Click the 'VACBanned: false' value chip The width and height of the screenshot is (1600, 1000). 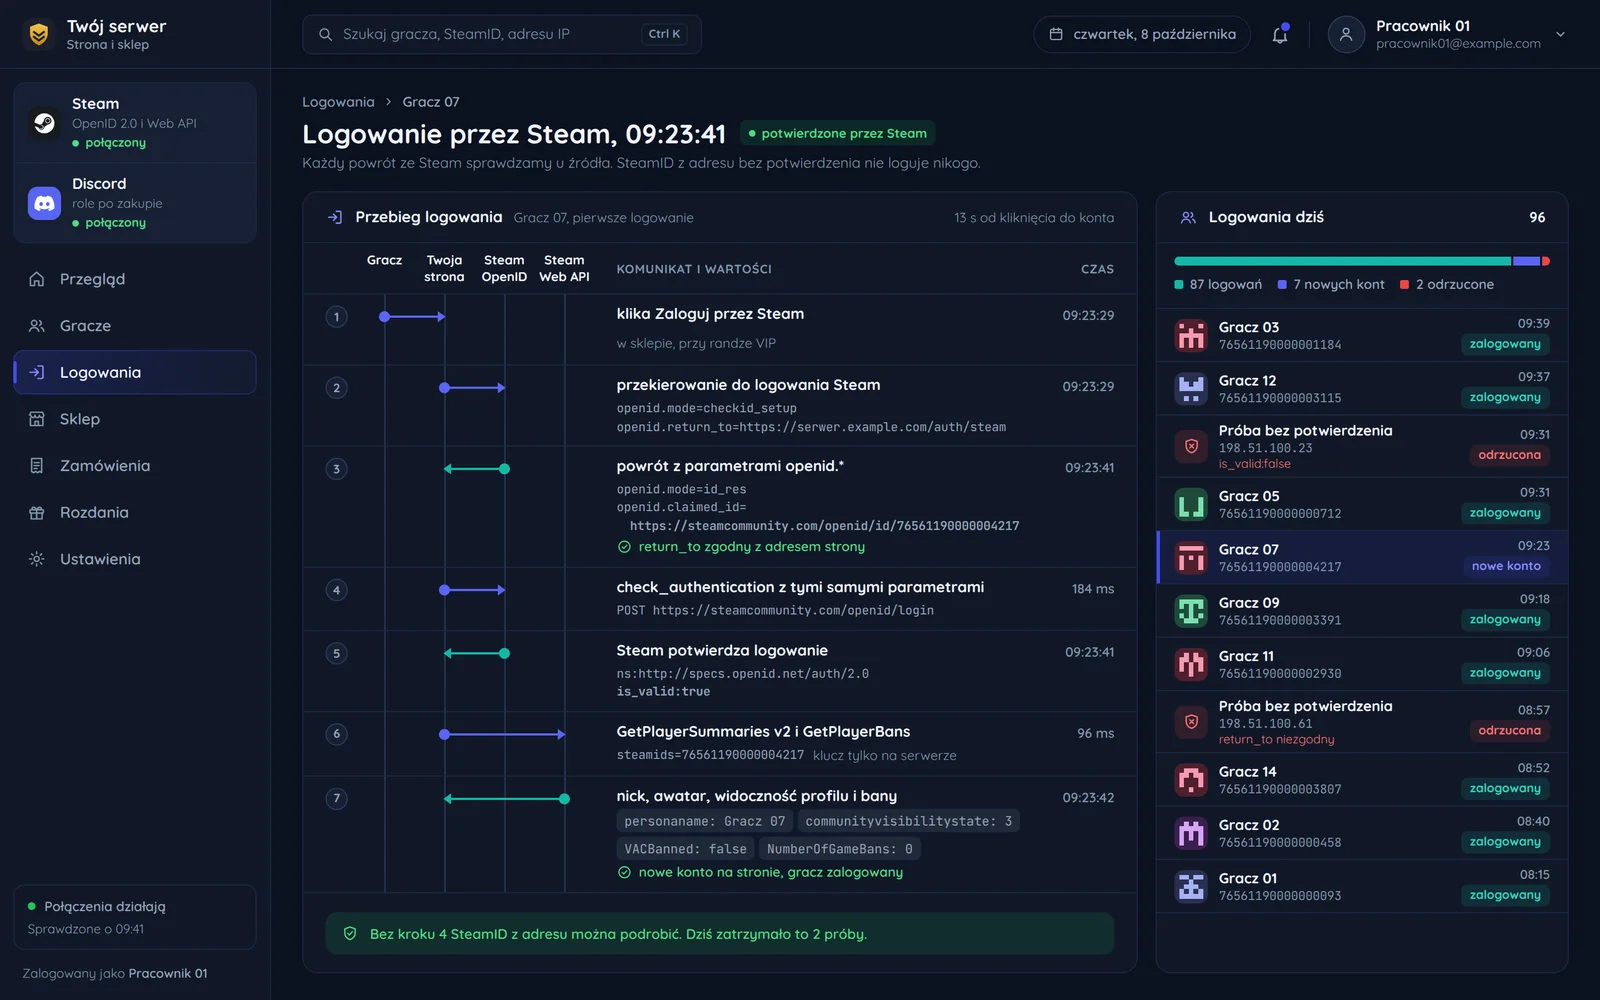(x=686, y=849)
